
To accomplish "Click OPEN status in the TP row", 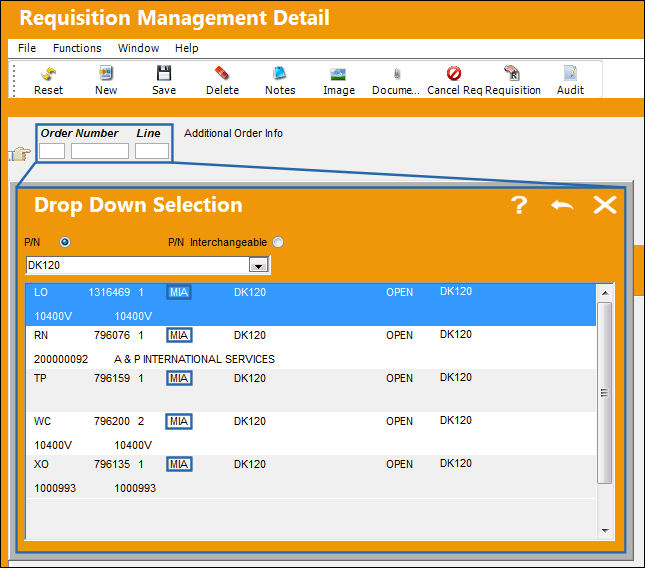I will [x=399, y=378].
